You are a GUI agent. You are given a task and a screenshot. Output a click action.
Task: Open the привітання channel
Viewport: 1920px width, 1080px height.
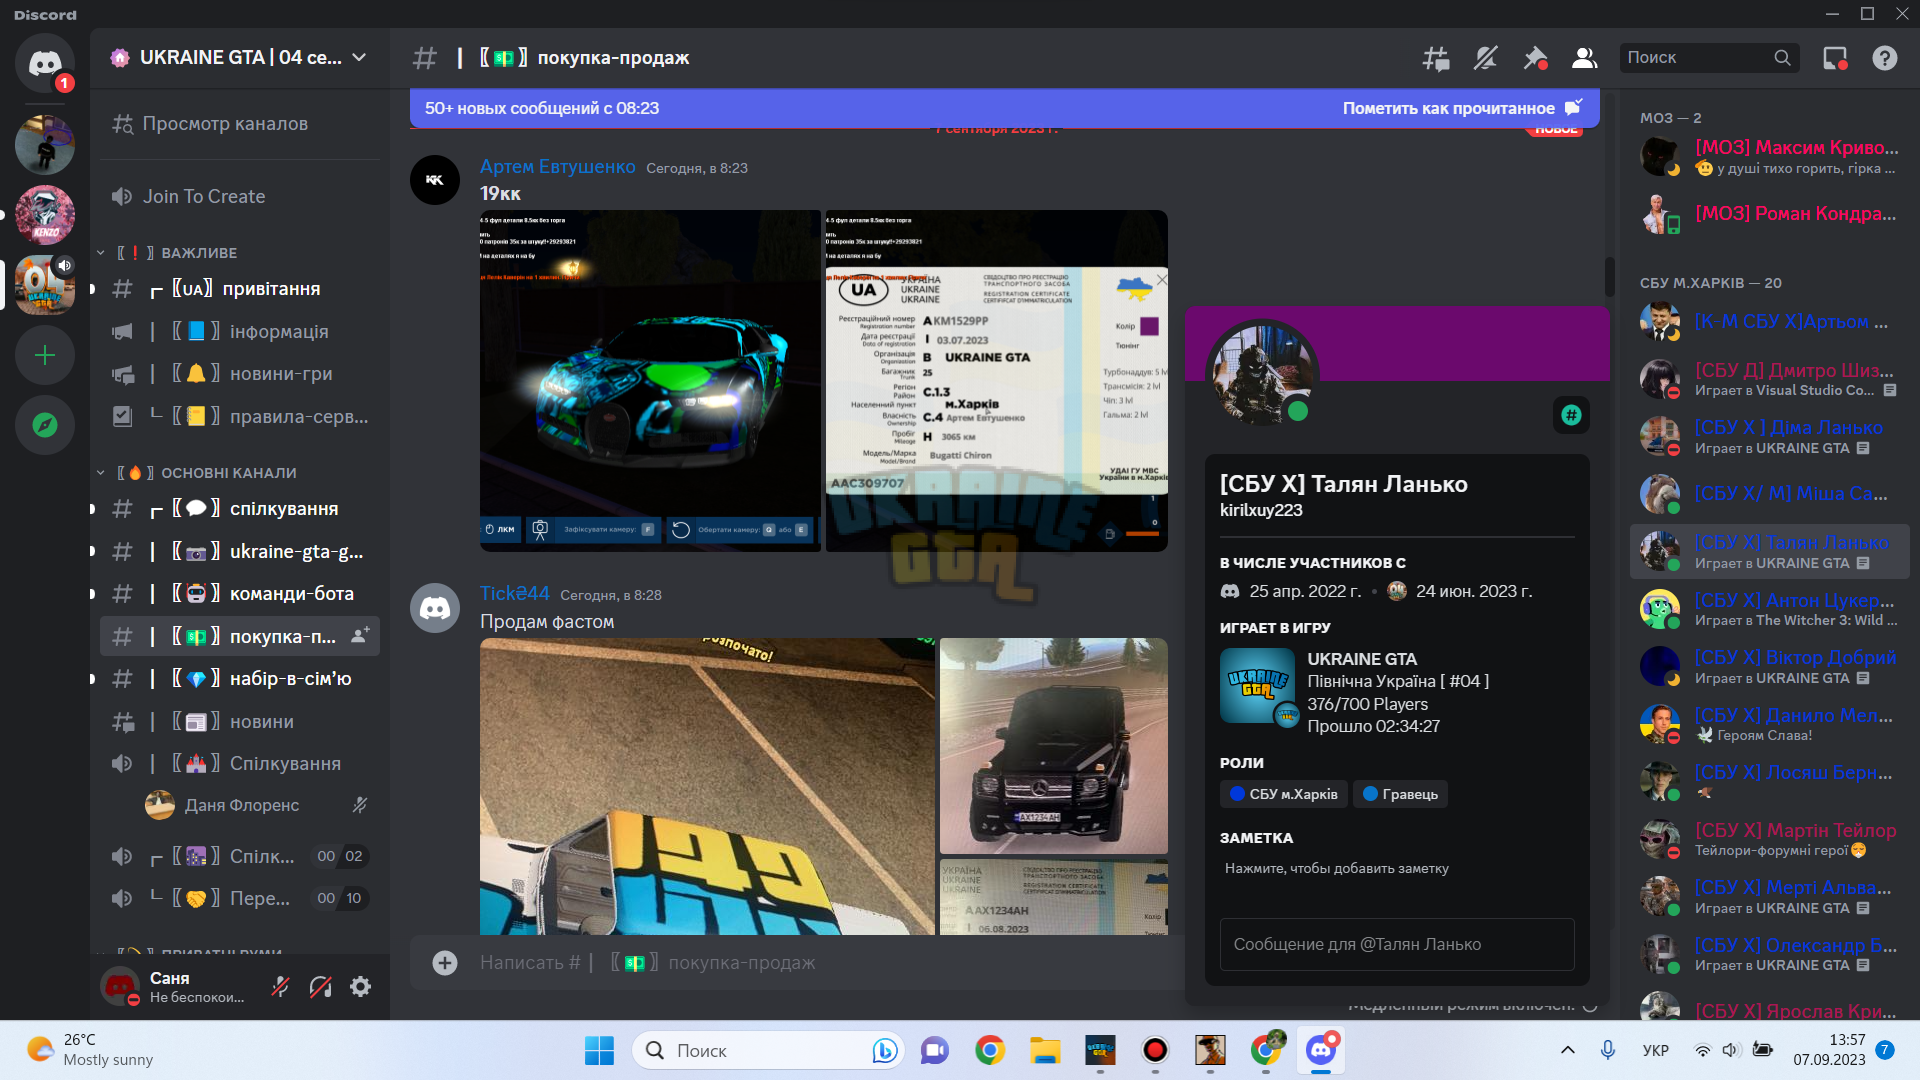[240, 289]
